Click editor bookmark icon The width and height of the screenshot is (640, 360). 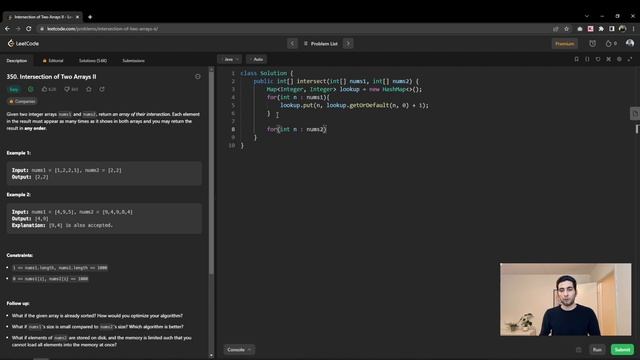click(576, 59)
